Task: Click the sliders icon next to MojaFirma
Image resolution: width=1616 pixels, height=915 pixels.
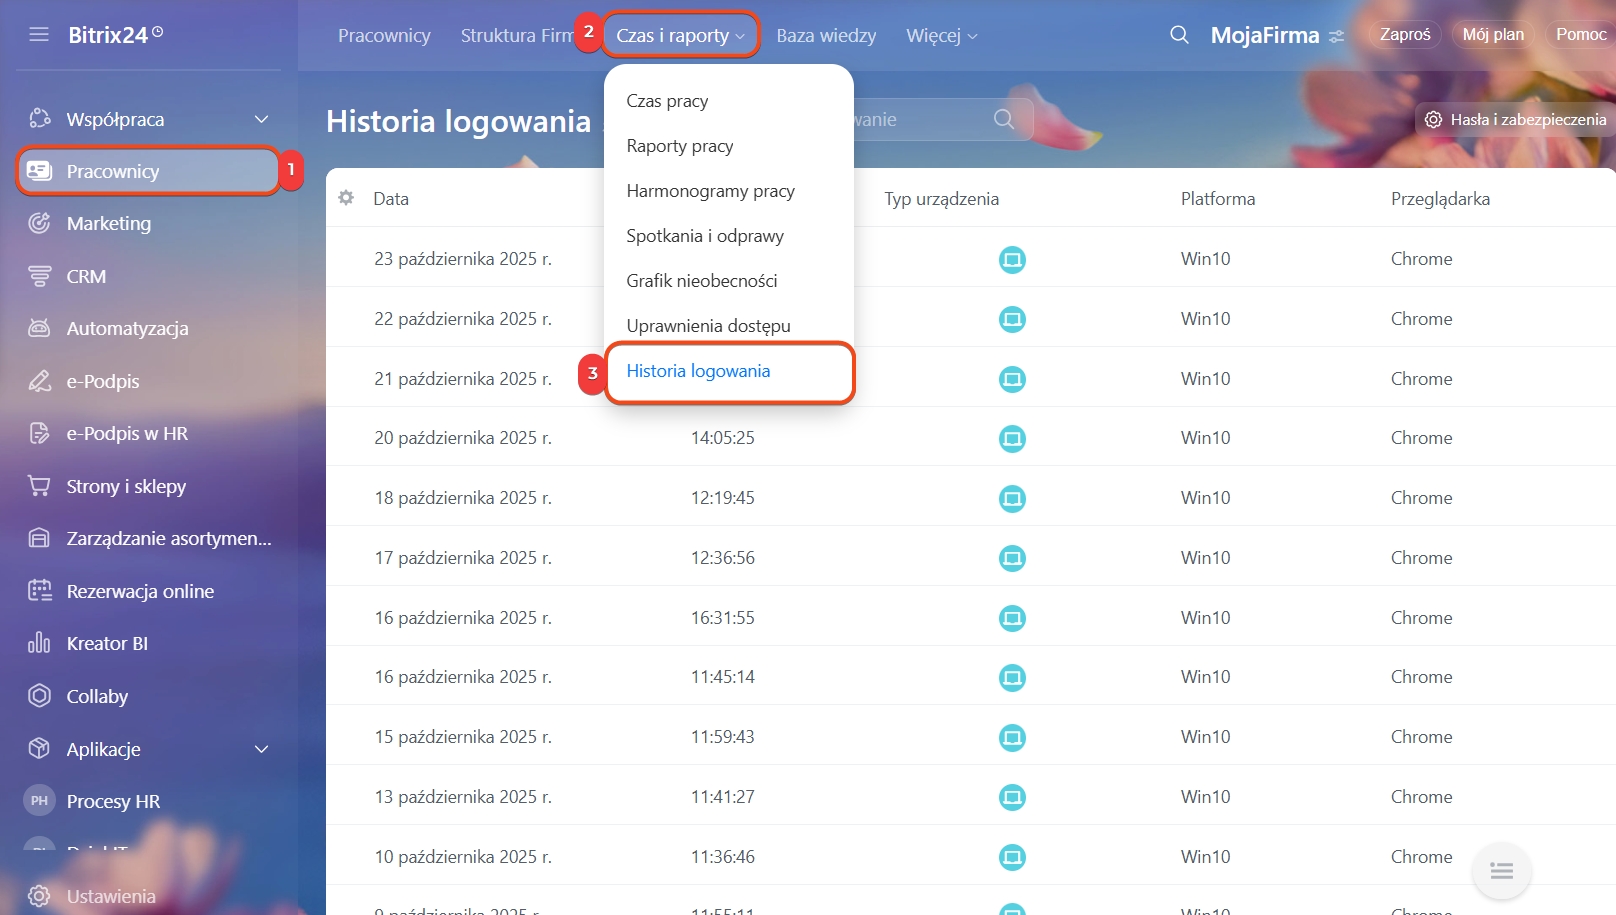Action: [1336, 36]
